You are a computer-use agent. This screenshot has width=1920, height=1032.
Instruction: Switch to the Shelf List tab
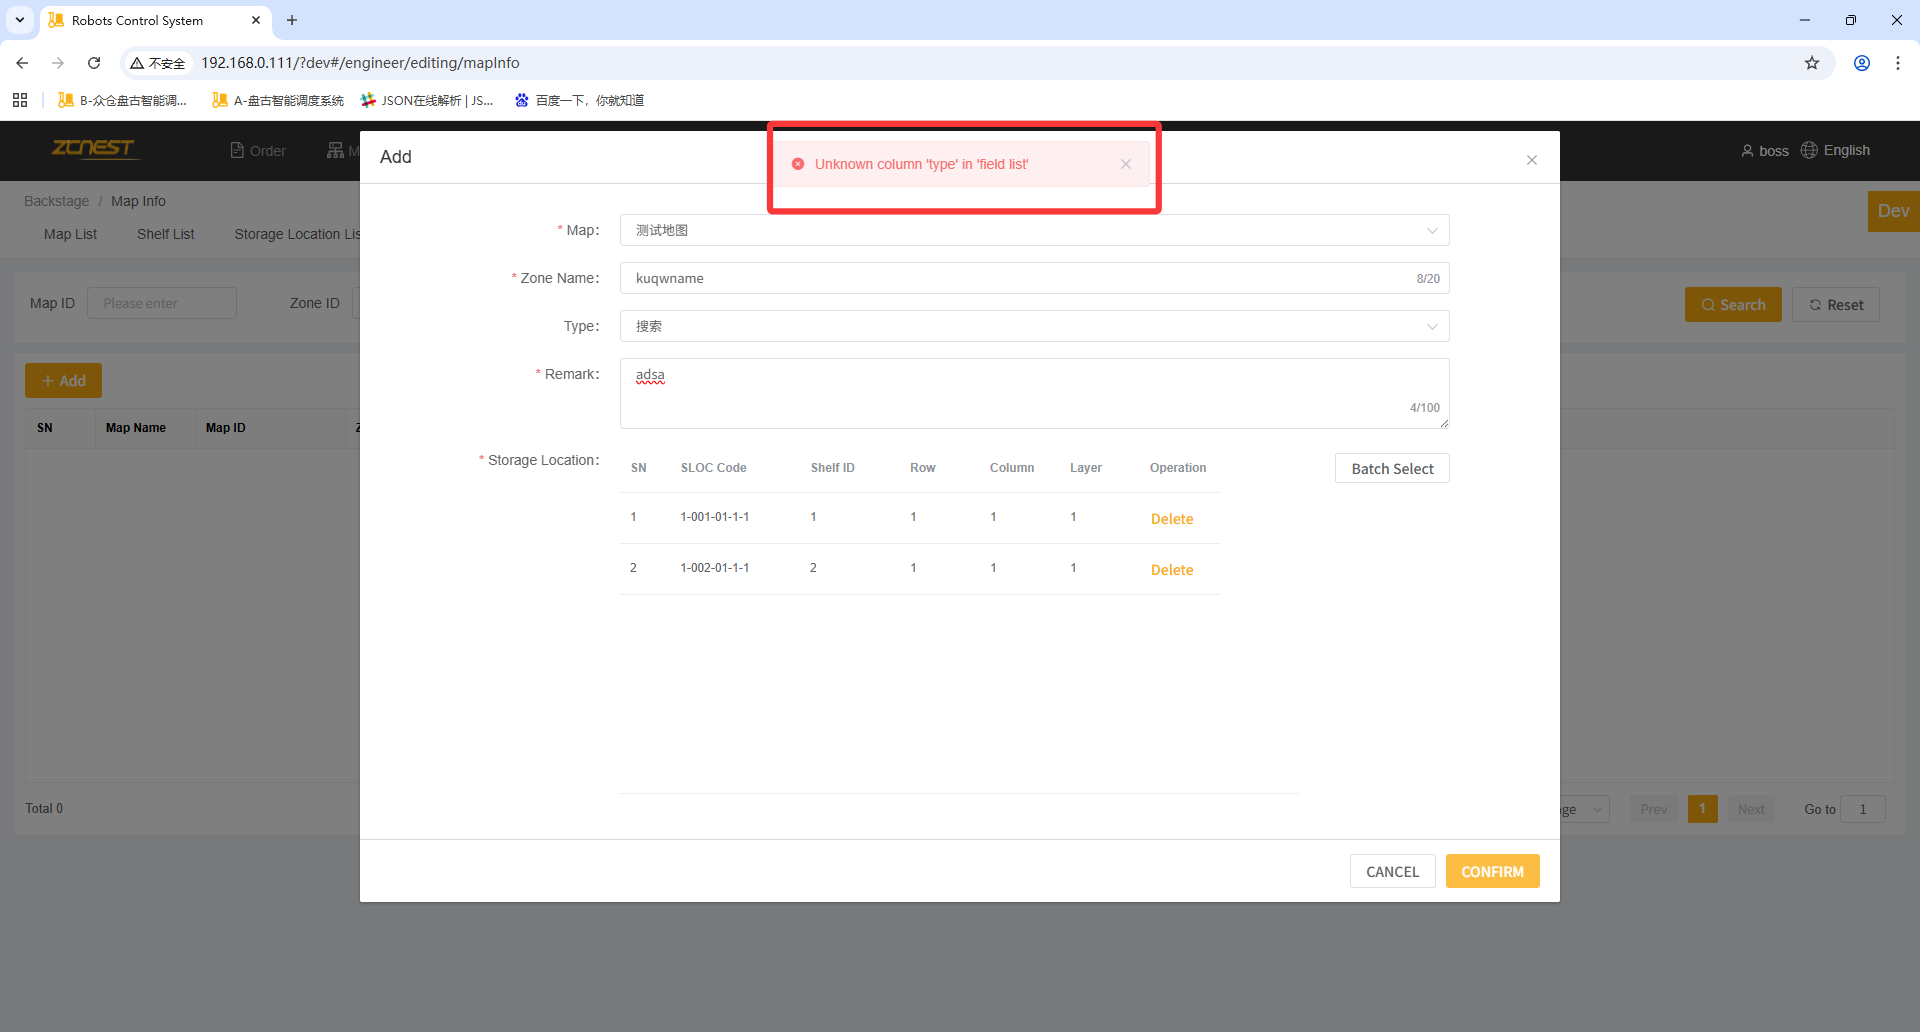pos(165,234)
